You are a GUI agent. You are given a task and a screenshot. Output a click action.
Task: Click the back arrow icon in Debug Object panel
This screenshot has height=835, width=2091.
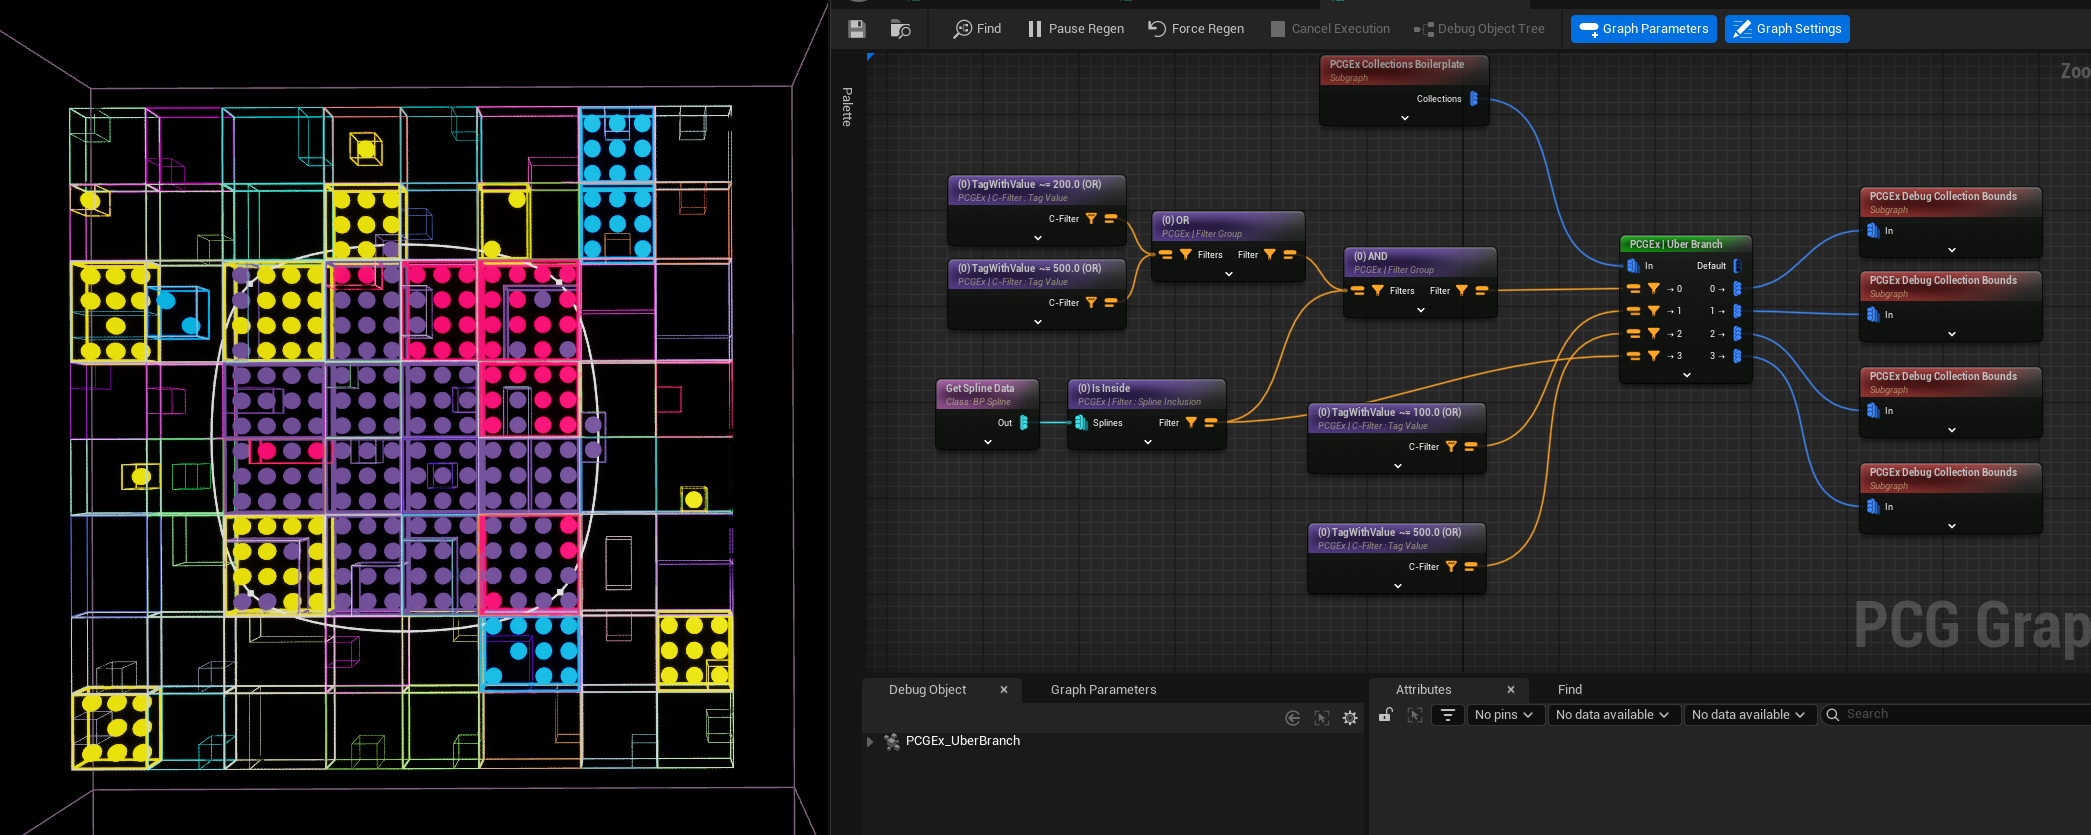coord(1293,718)
